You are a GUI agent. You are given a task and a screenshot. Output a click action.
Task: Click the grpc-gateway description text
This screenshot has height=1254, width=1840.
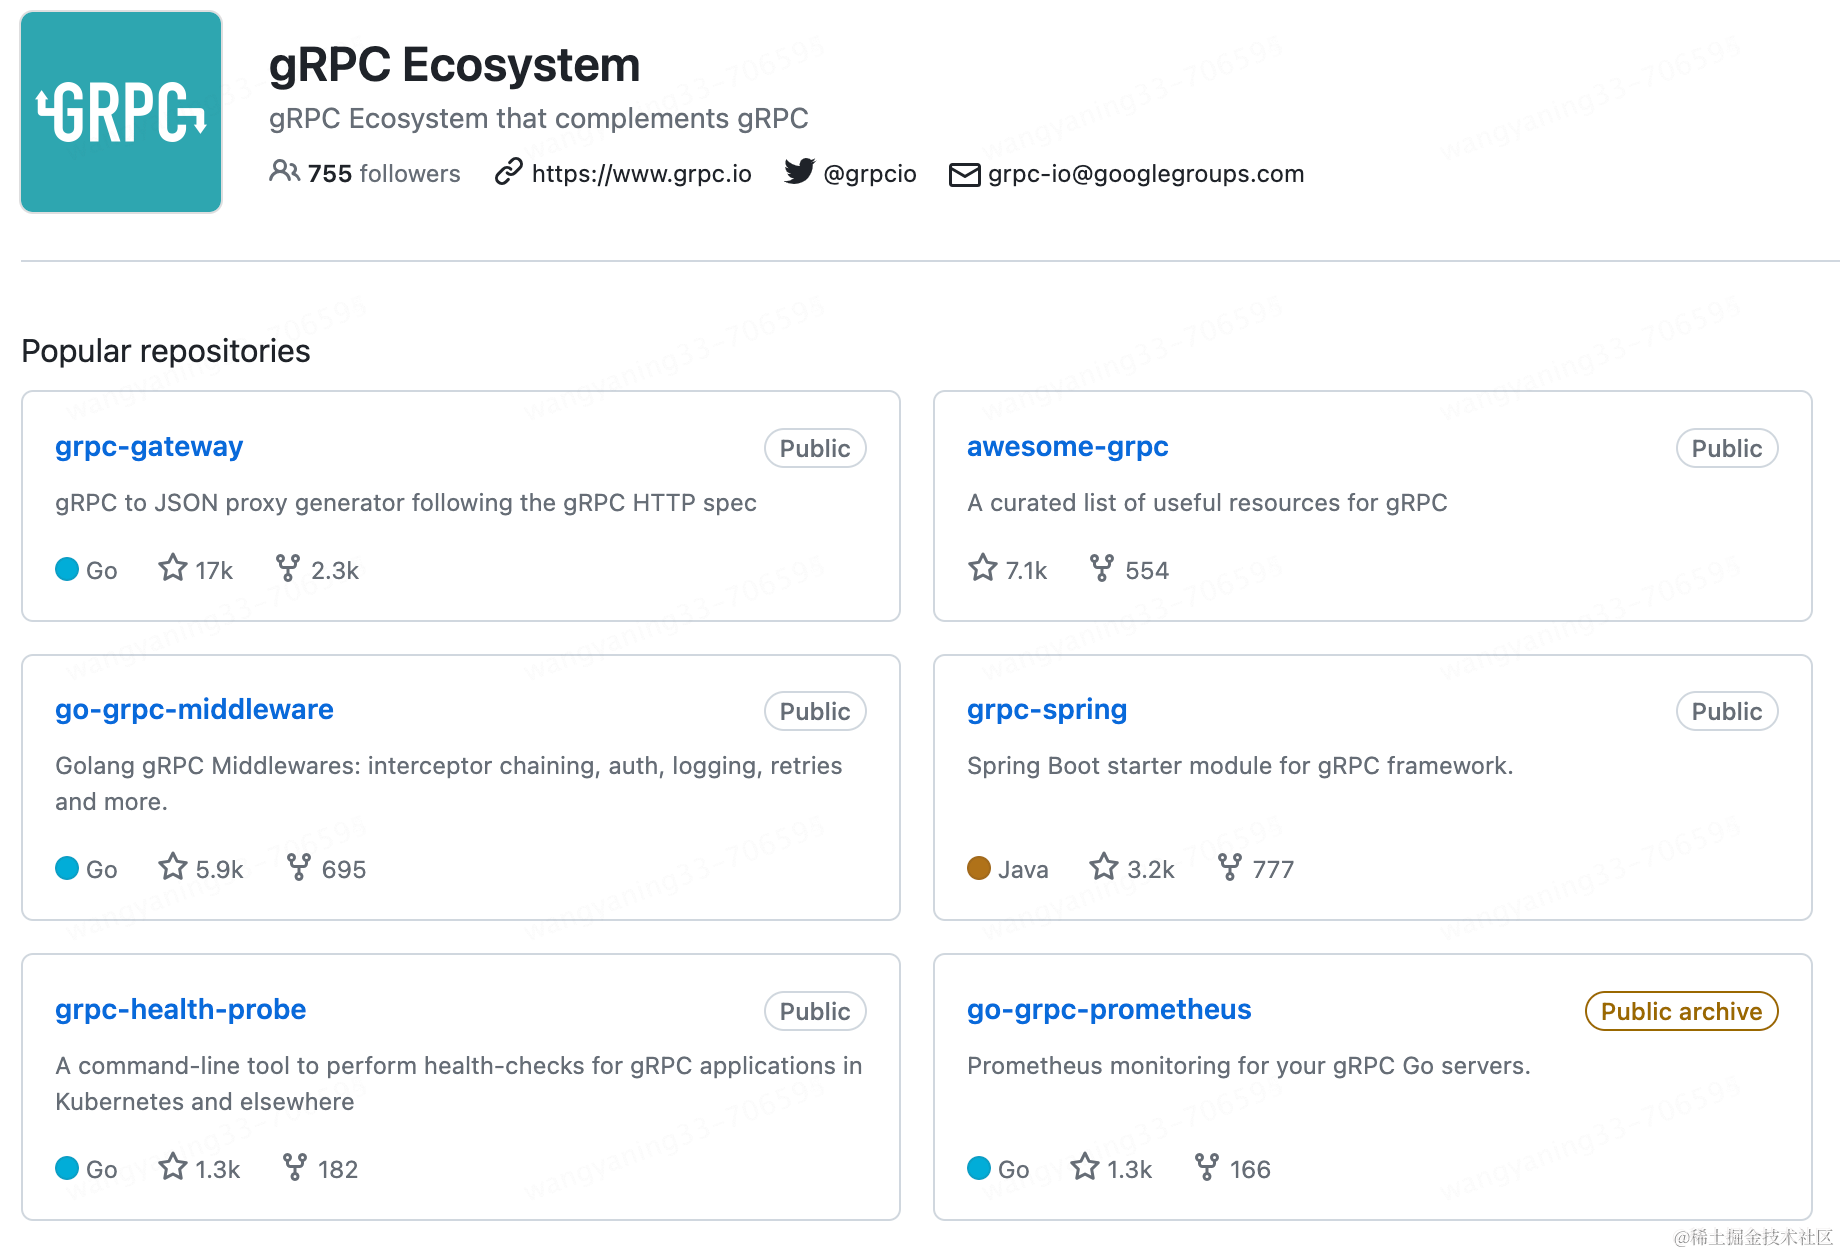406,502
